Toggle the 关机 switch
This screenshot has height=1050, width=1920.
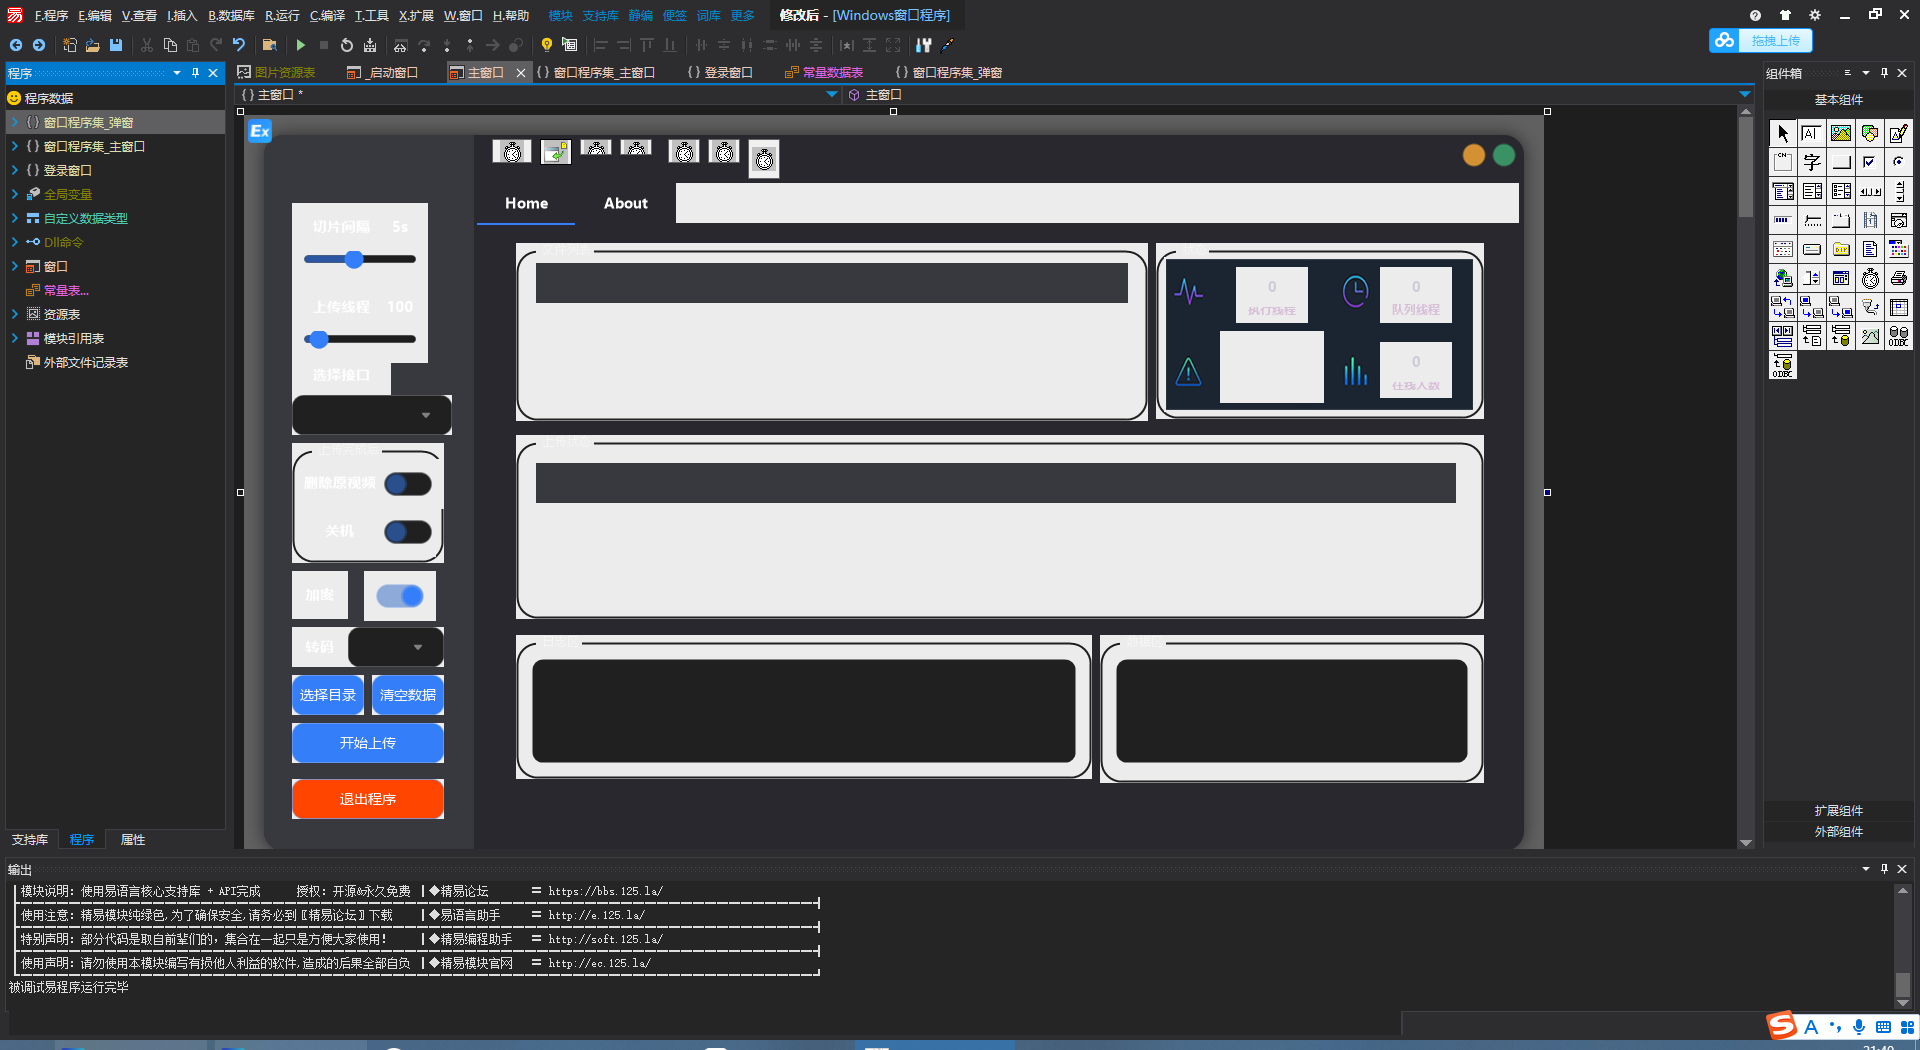pos(408,532)
